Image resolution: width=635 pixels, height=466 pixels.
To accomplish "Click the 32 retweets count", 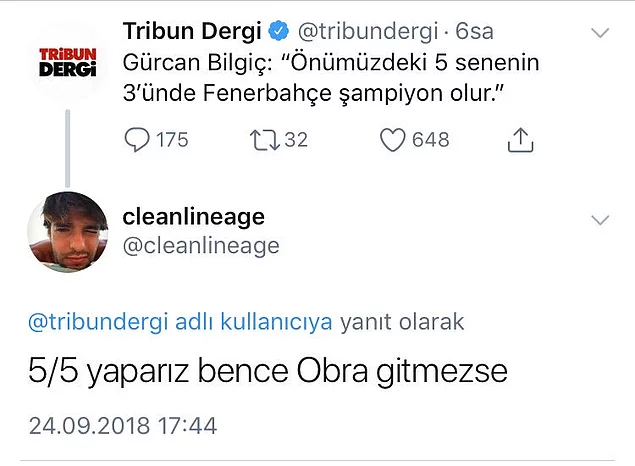I will [x=296, y=140].
